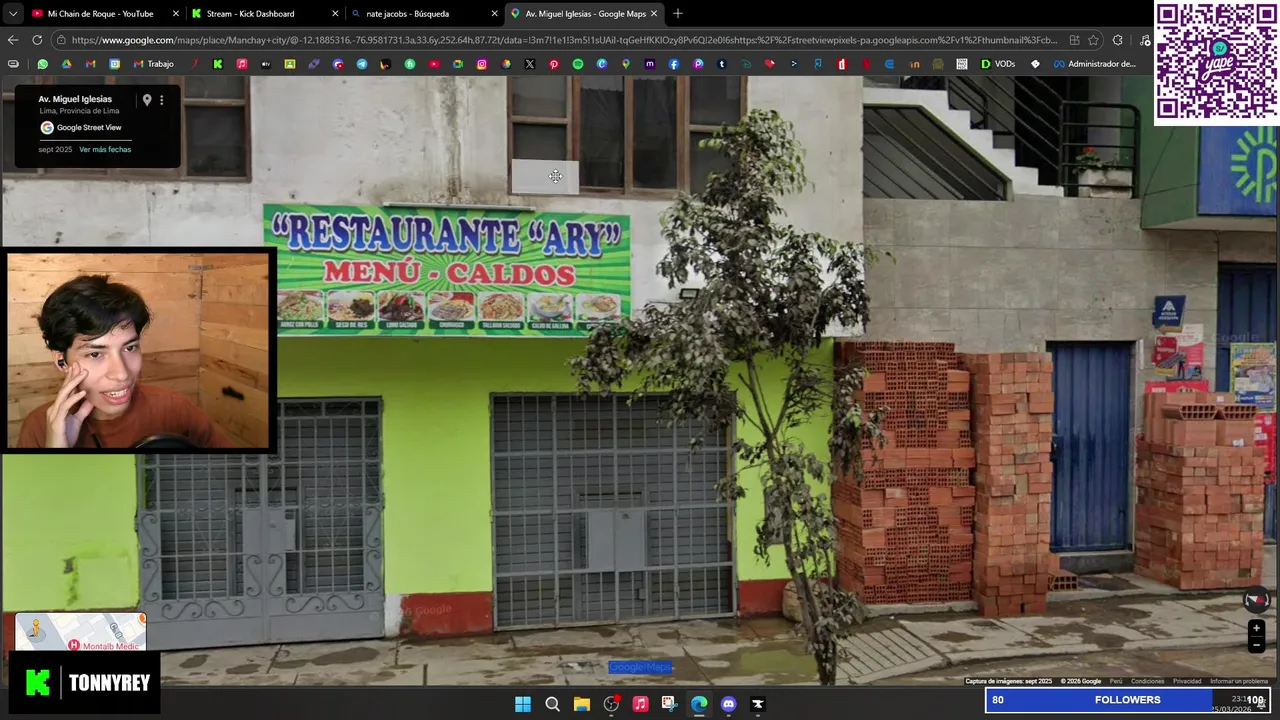Image resolution: width=1280 pixels, height=720 pixels.
Task: Bookmark this page with the star icon
Action: point(1093,40)
